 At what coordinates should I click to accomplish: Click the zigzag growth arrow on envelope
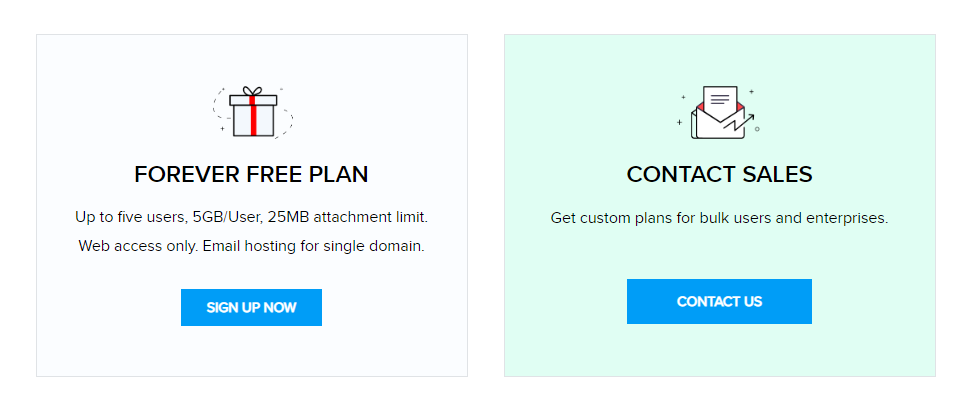tap(739, 123)
